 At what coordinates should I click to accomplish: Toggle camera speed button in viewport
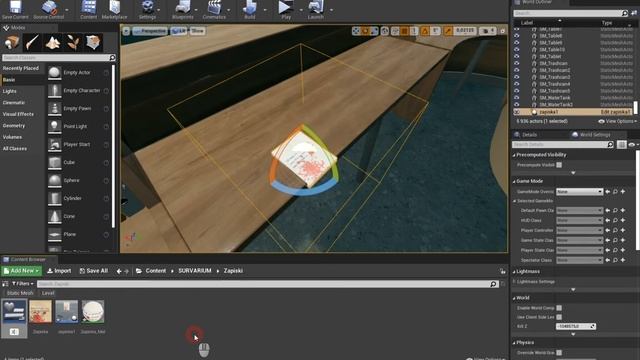(488, 31)
